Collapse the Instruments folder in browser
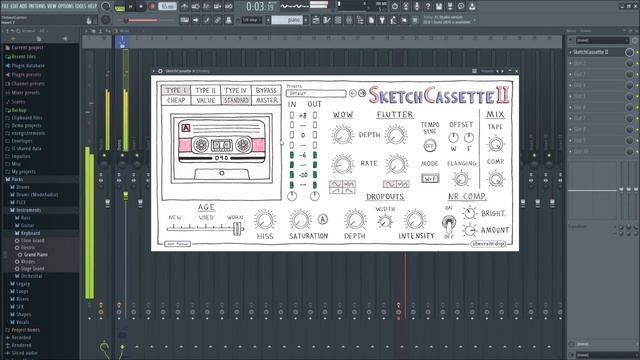Viewport: 640px width, 360px height. tap(29, 210)
